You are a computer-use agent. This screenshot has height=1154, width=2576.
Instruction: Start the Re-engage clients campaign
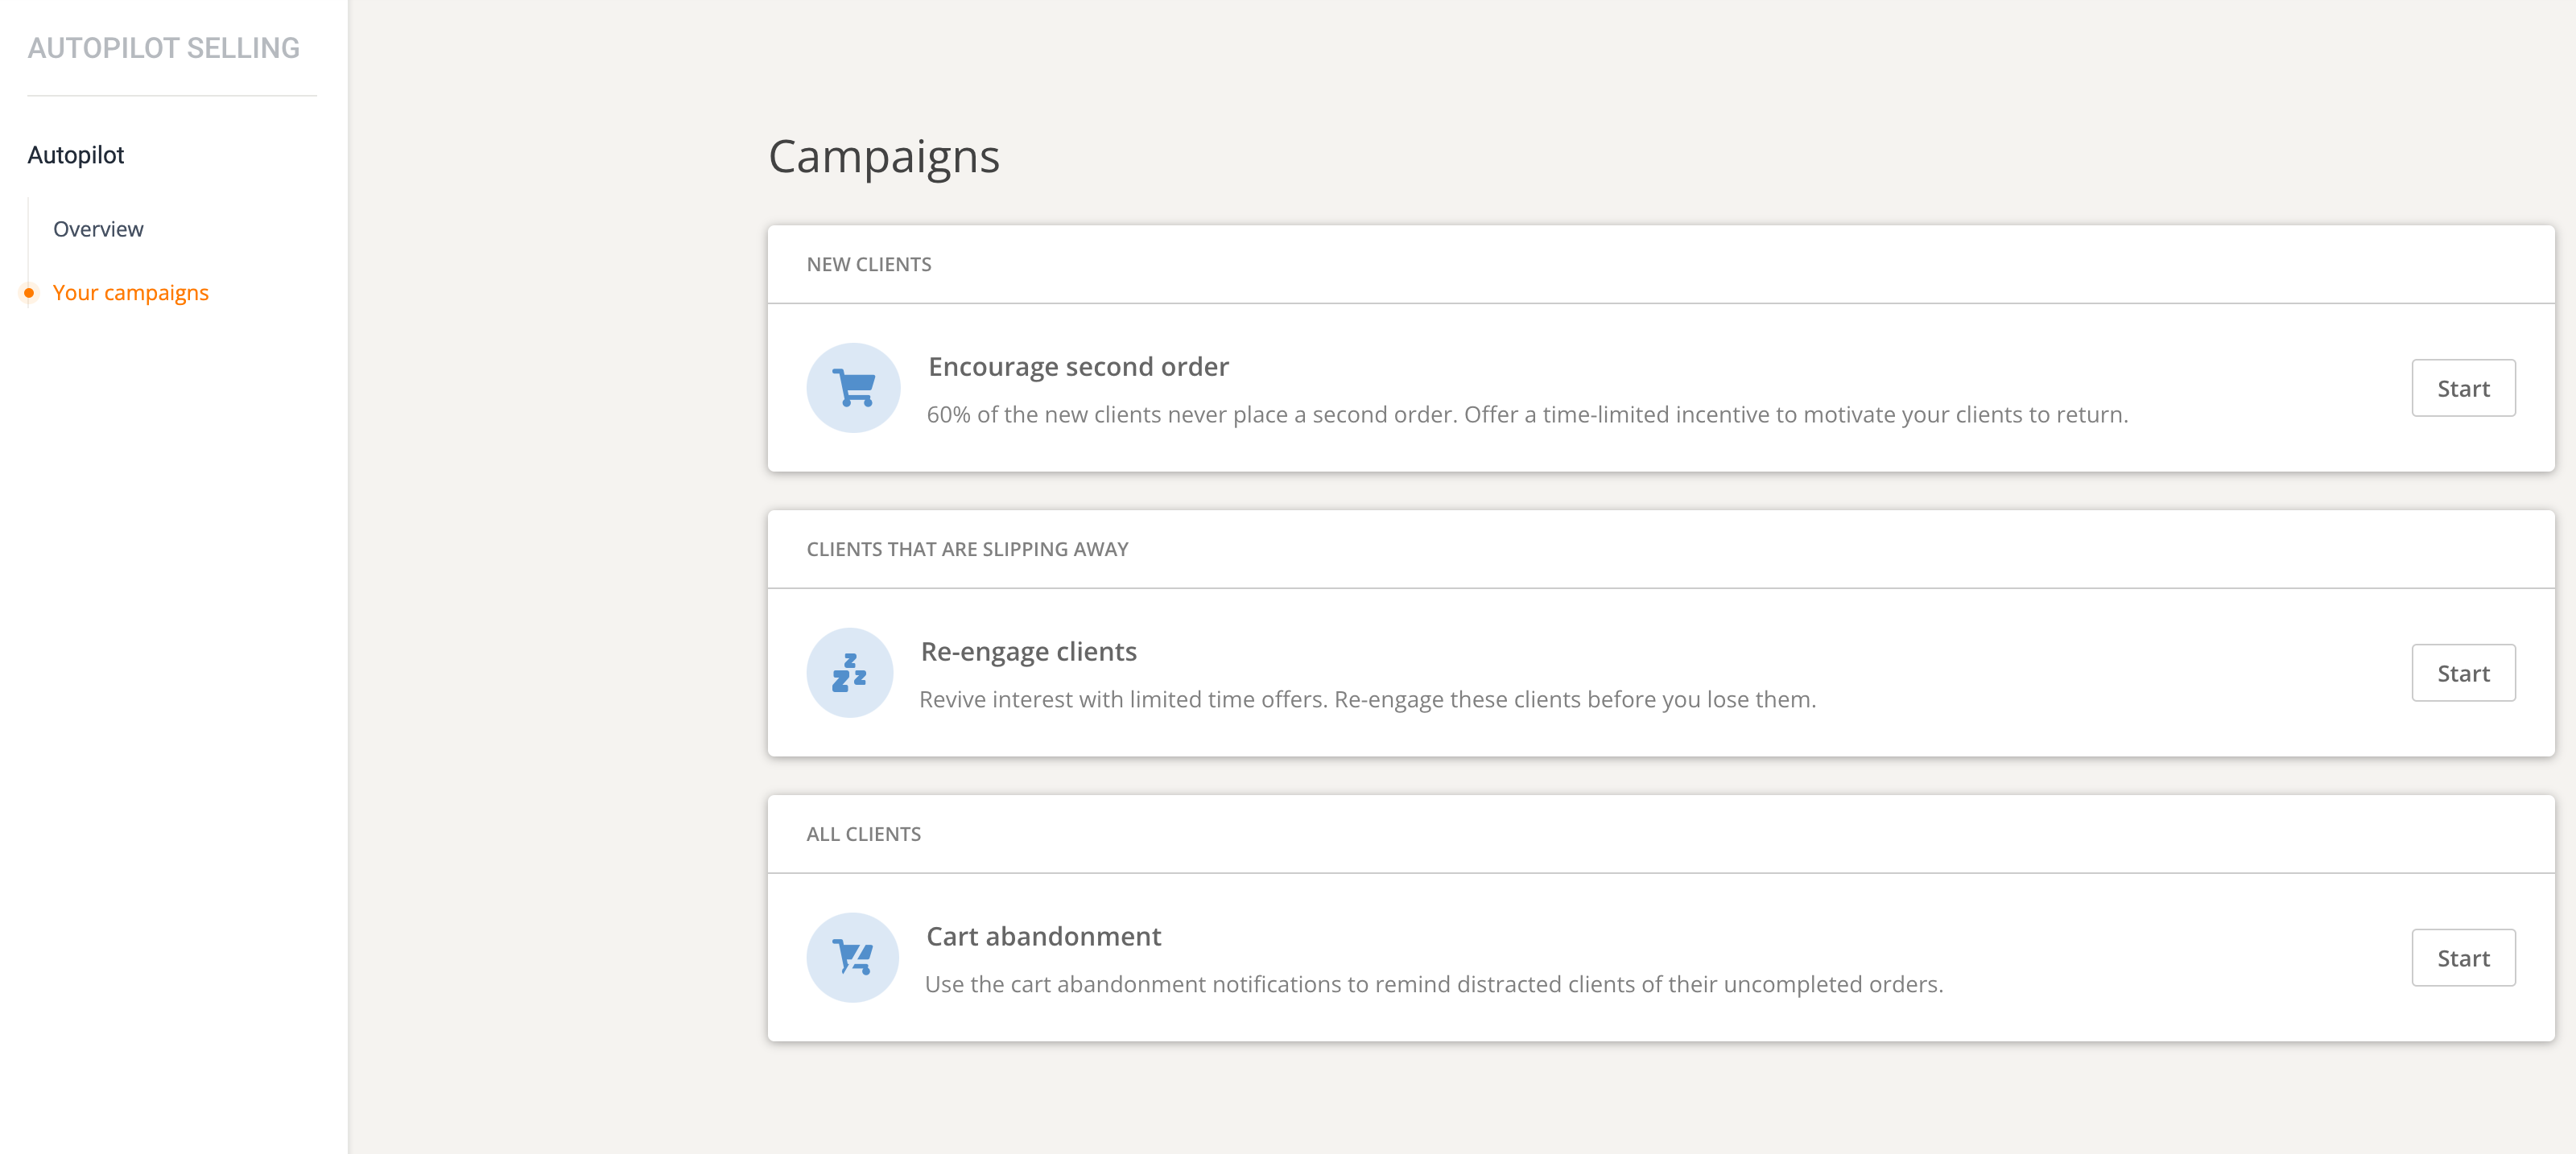pos(2463,673)
